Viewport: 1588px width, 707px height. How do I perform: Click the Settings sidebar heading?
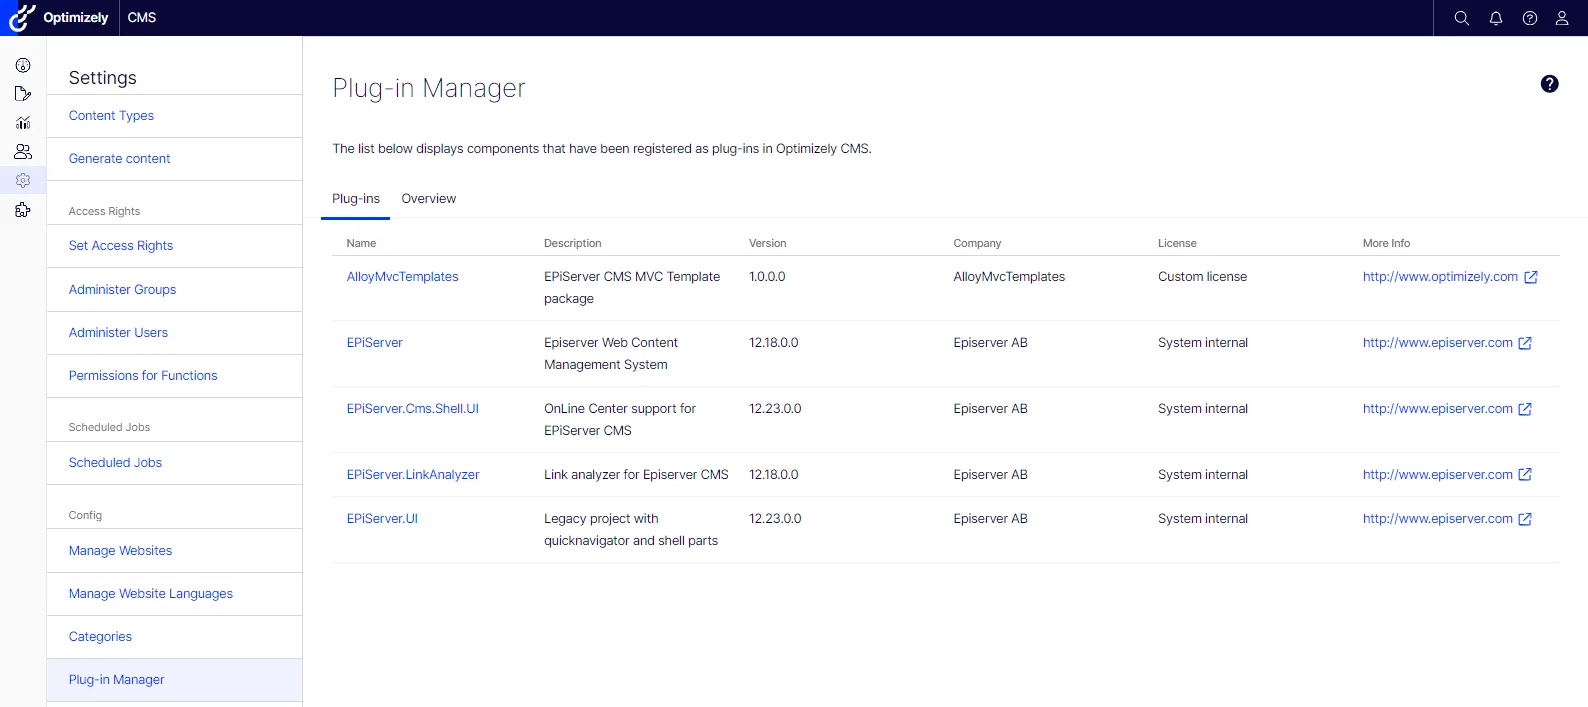(102, 78)
